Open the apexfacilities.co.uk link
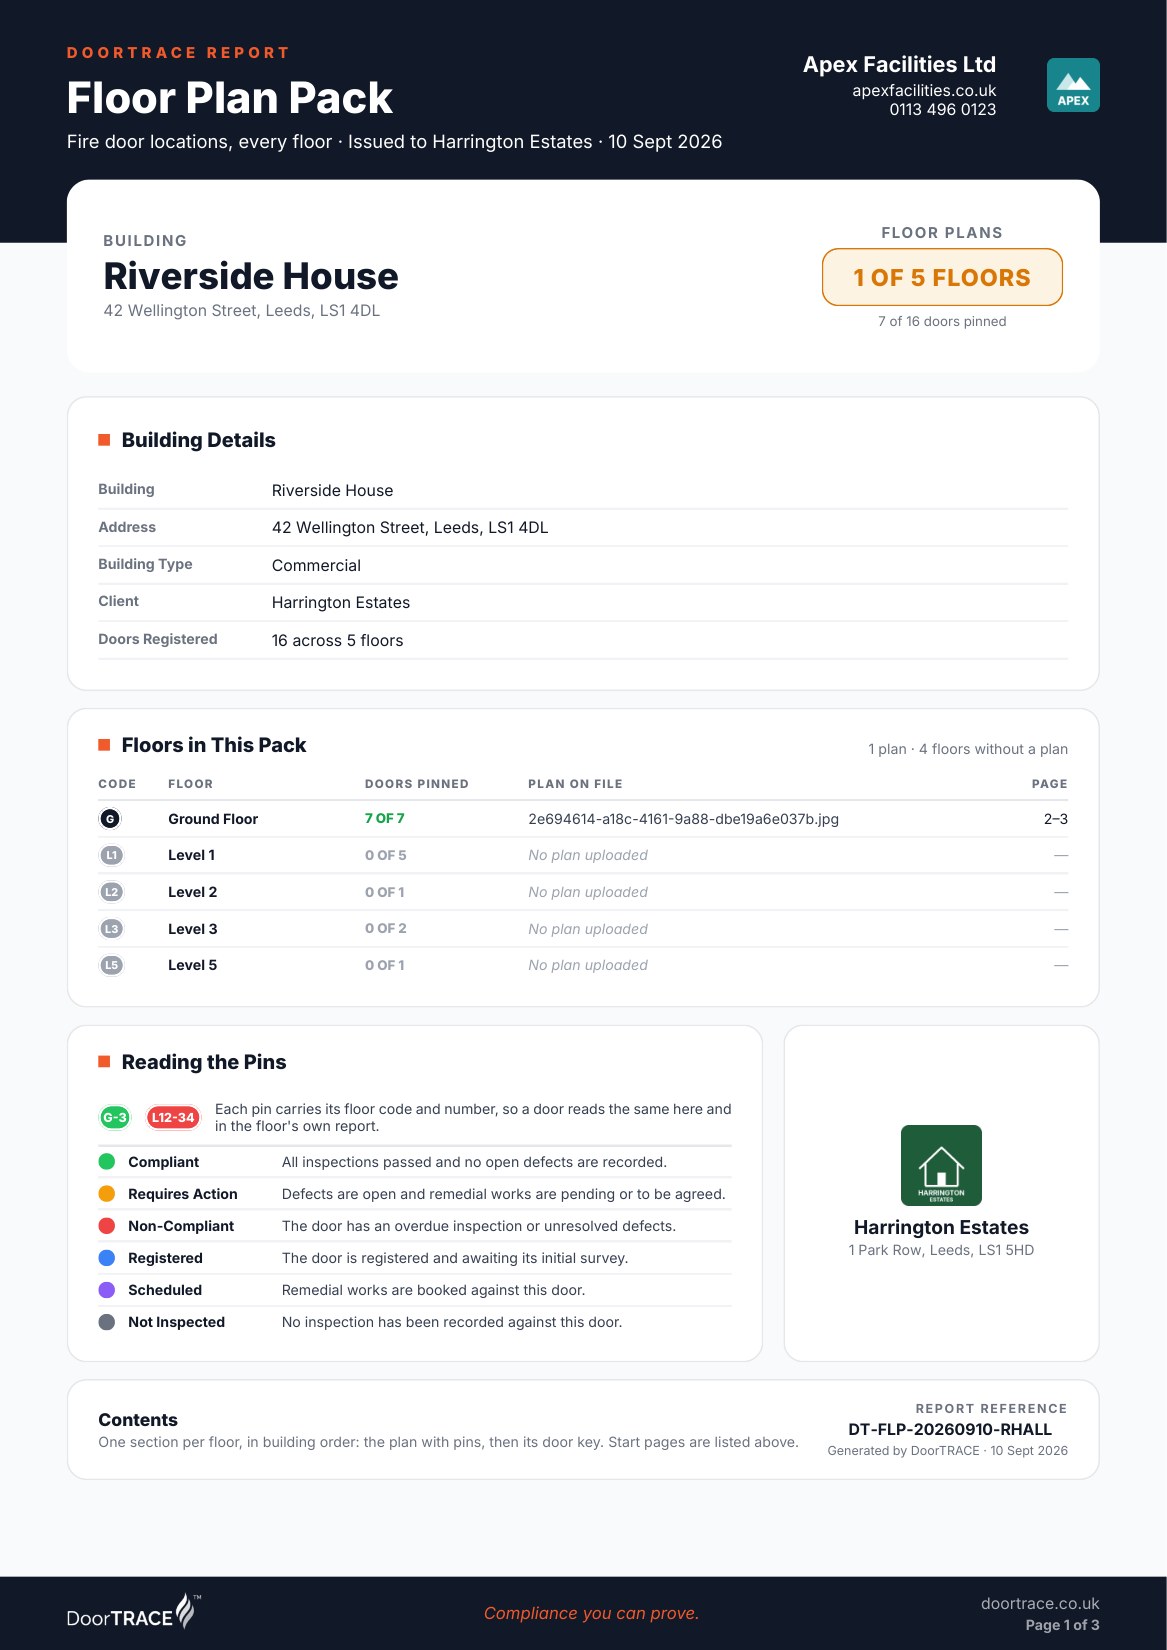Image resolution: width=1167 pixels, height=1650 pixels. 924,90
